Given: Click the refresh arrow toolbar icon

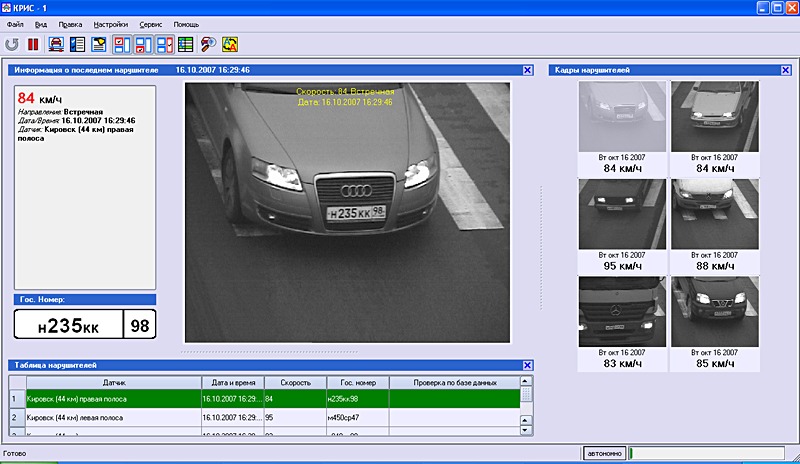Looking at the screenshot, I should pyautogui.click(x=12, y=44).
